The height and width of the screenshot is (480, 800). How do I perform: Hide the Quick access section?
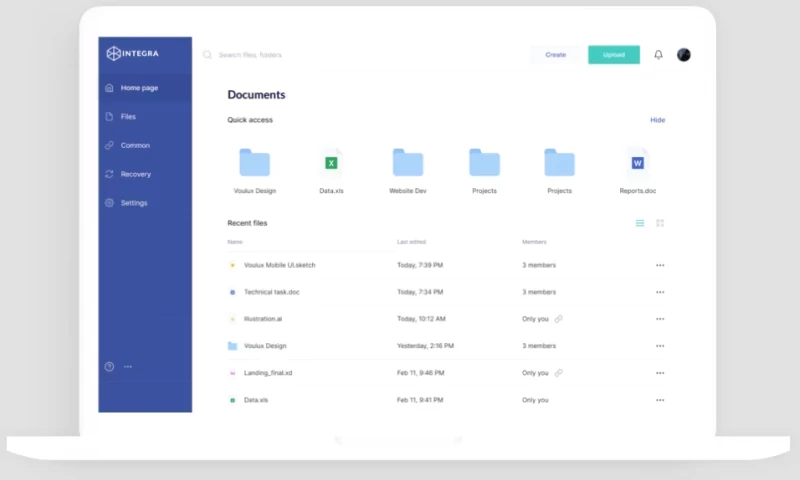[657, 120]
